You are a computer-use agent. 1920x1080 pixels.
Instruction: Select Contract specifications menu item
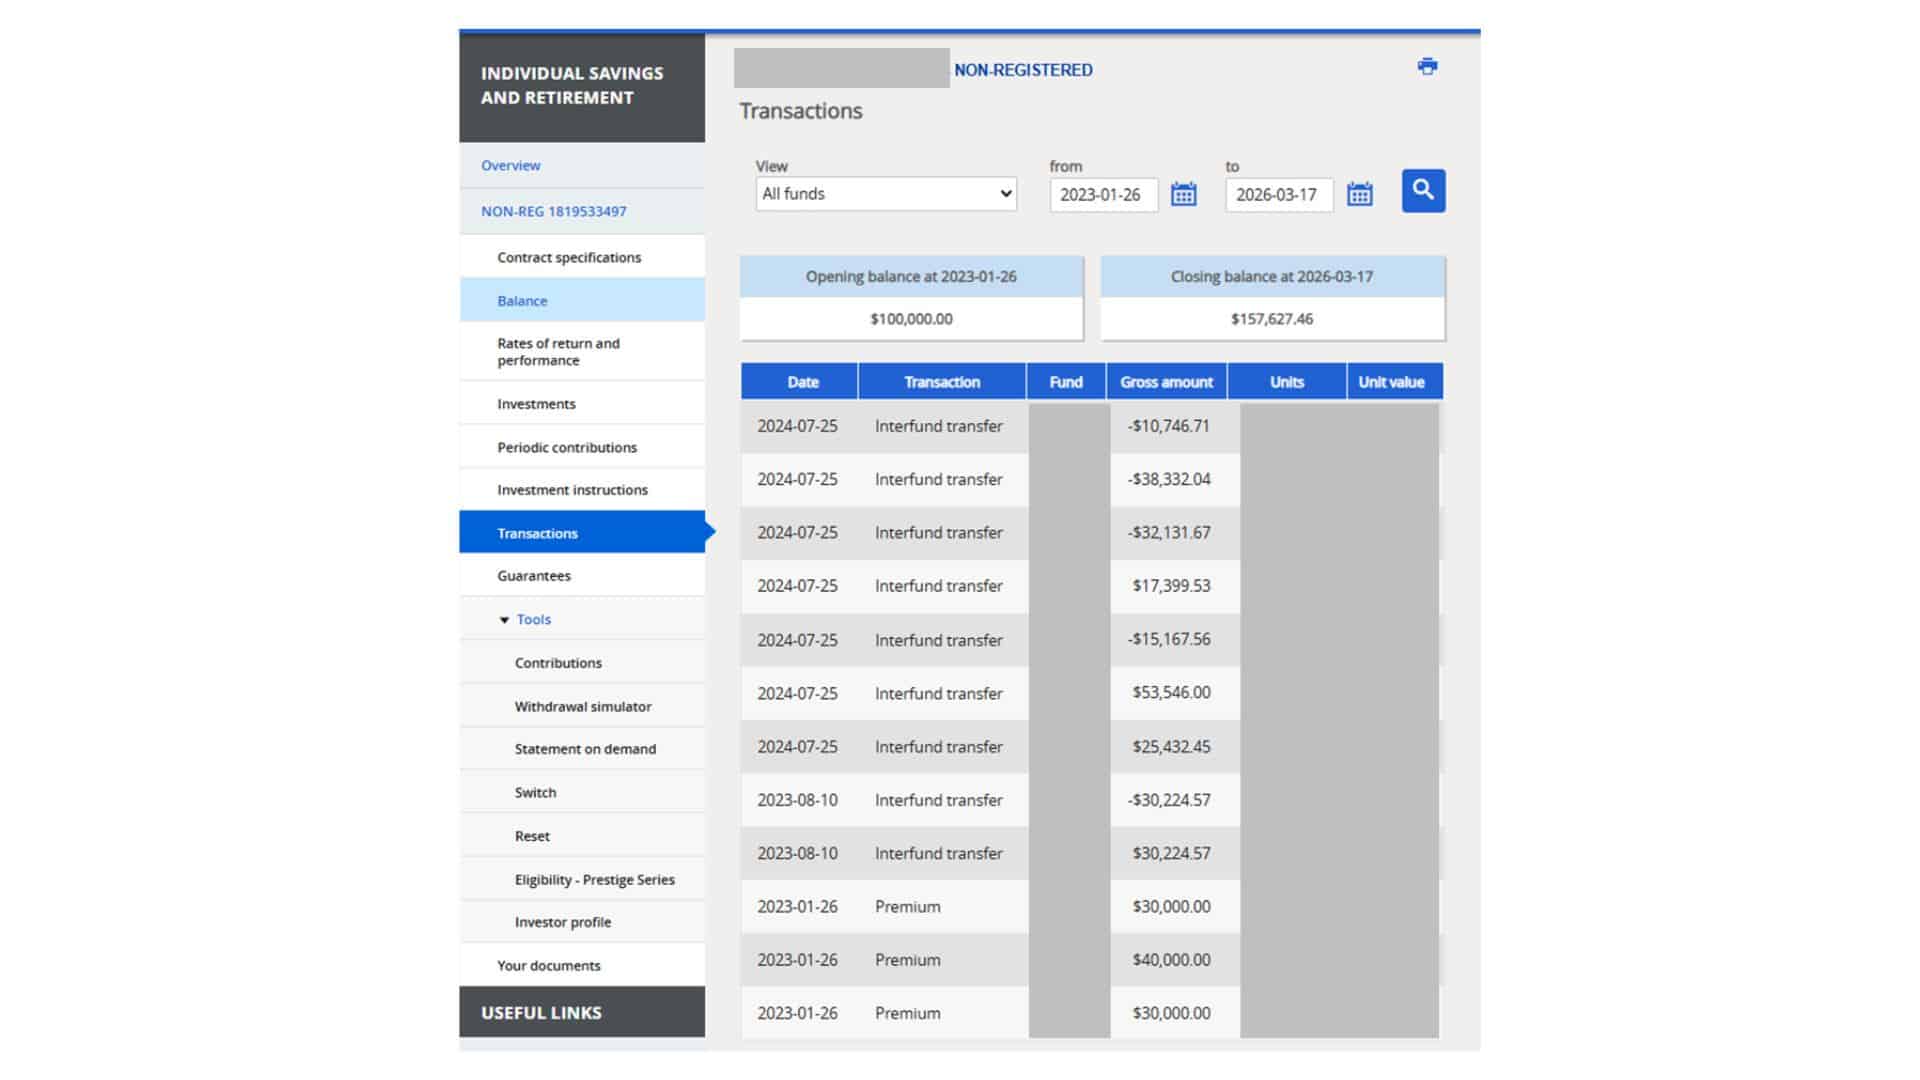point(569,257)
